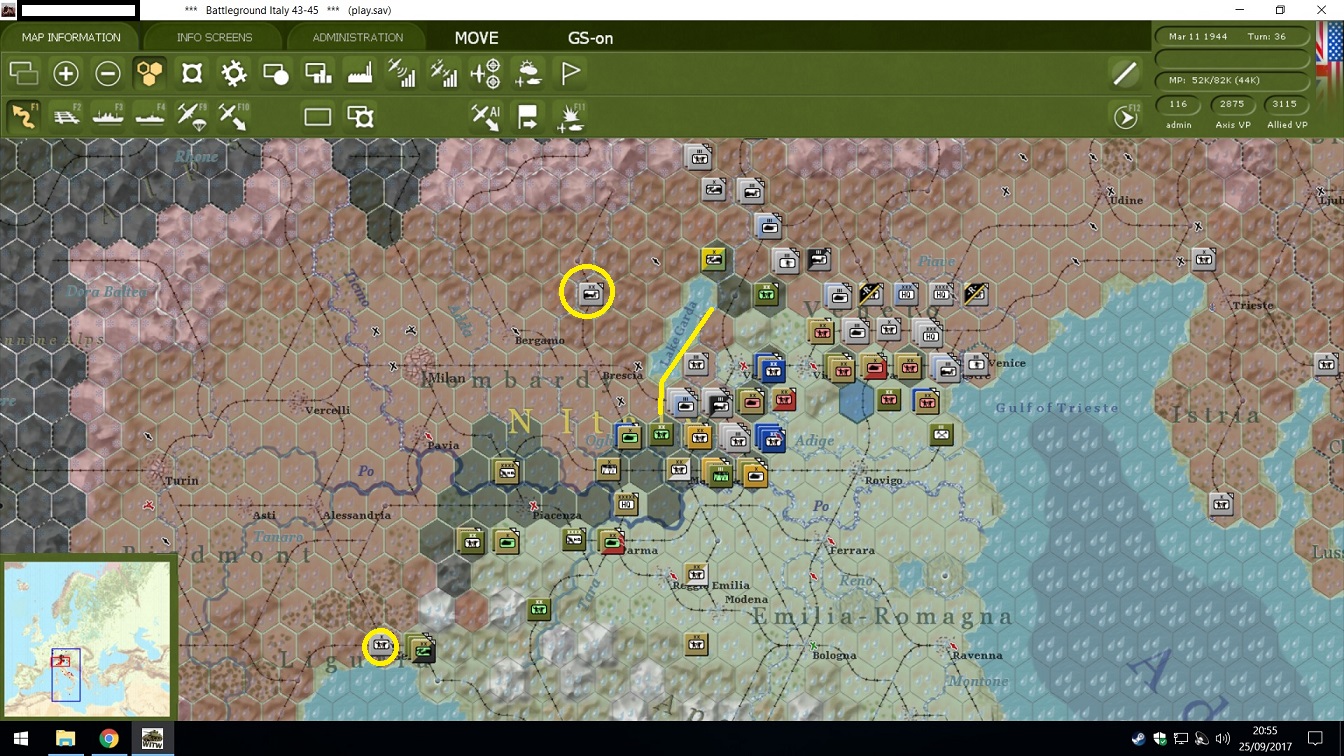The image size is (1344, 756).
Task: Click the date and turn field Mar 11 1944
Action: point(1232,37)
